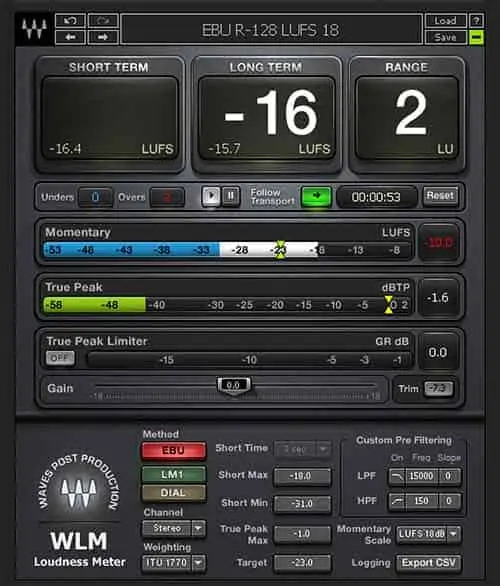
Task: Click the Waves logo icon in top-left
Action: click(34, 29)
